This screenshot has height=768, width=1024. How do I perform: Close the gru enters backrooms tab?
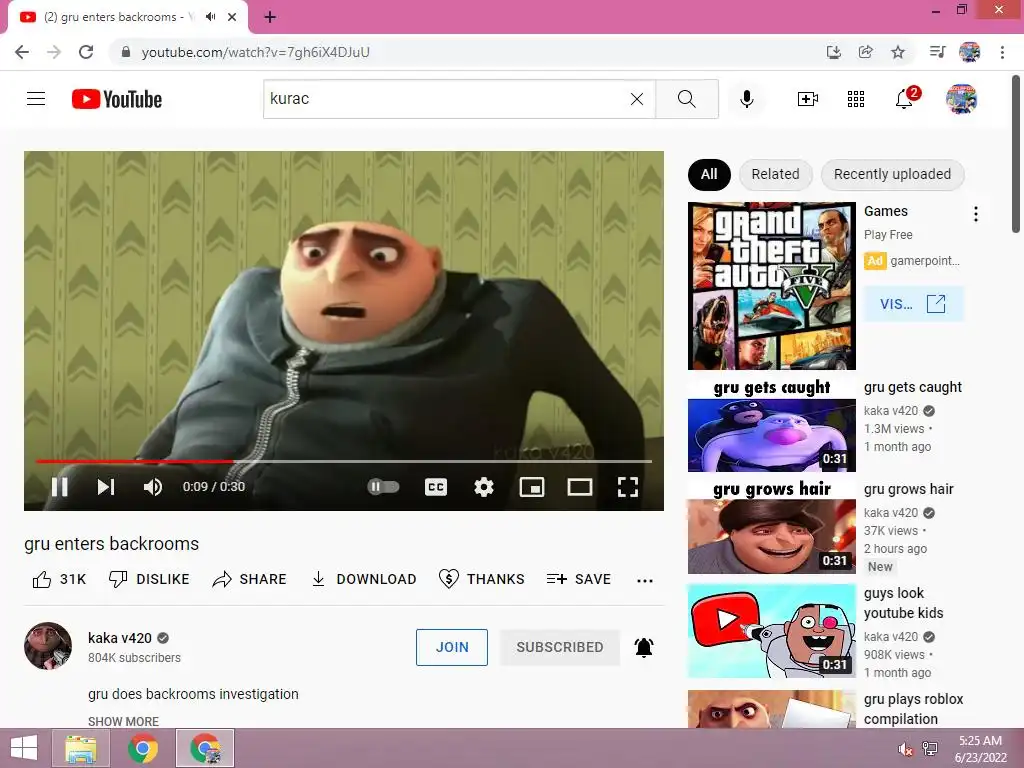(x=232, y=17)
